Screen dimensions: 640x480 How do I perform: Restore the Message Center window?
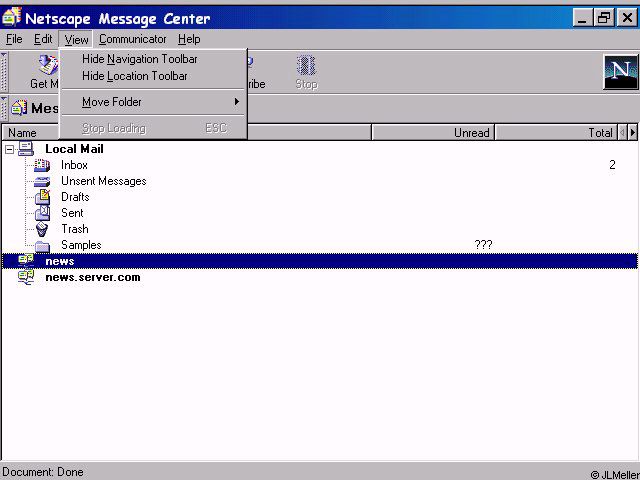[604, 18]
